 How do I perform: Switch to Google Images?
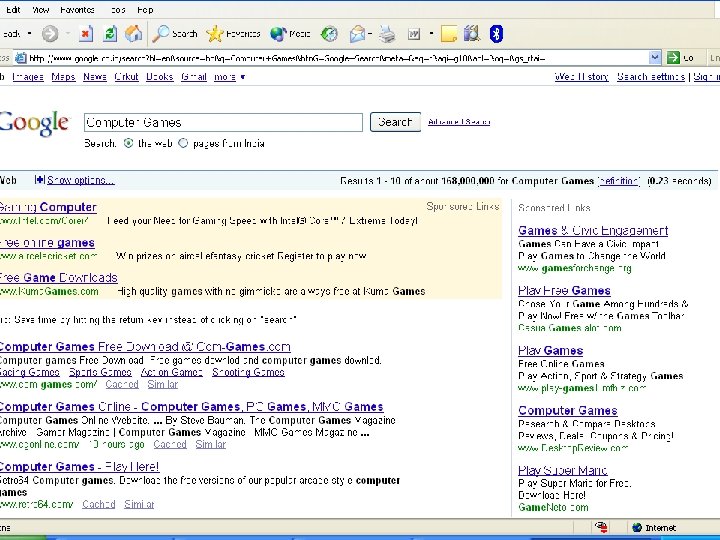click(x=28, y=77)
